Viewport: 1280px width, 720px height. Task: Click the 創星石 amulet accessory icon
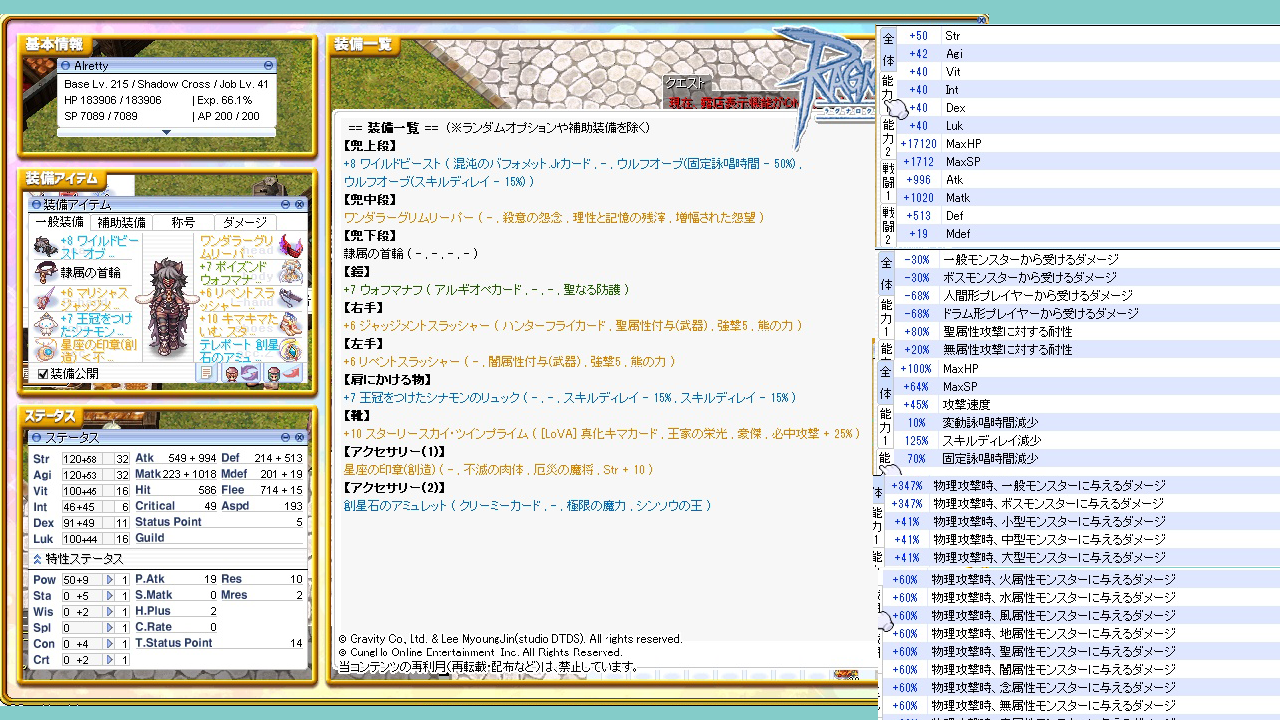pyautogui.click(x=290, y=351)
